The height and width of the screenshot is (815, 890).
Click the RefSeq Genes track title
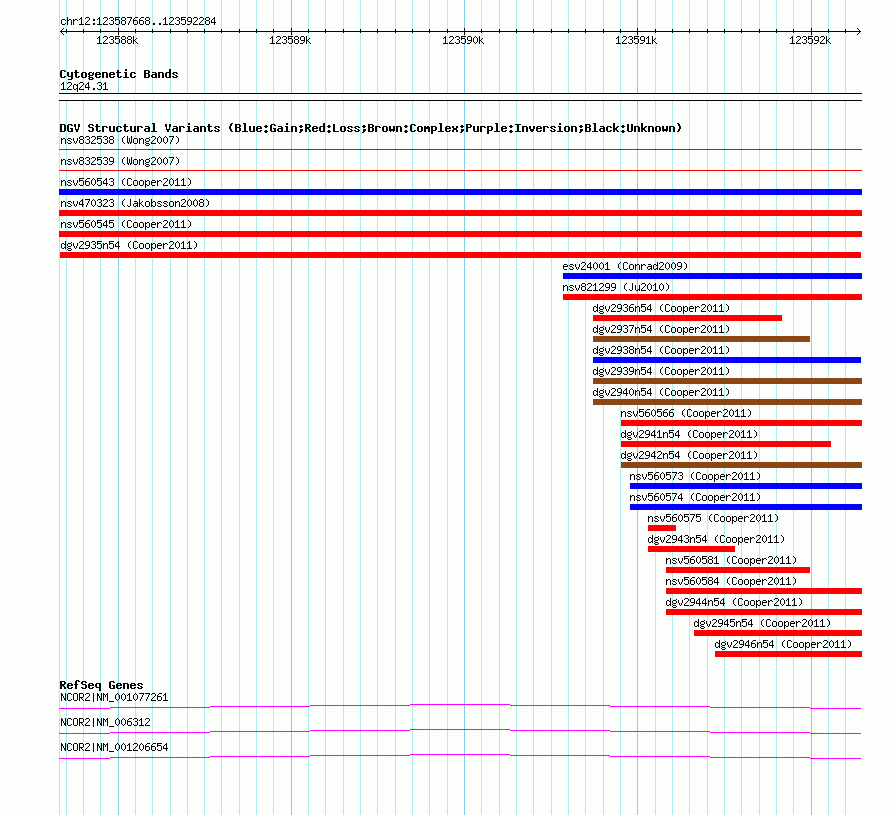coord(101,685)
